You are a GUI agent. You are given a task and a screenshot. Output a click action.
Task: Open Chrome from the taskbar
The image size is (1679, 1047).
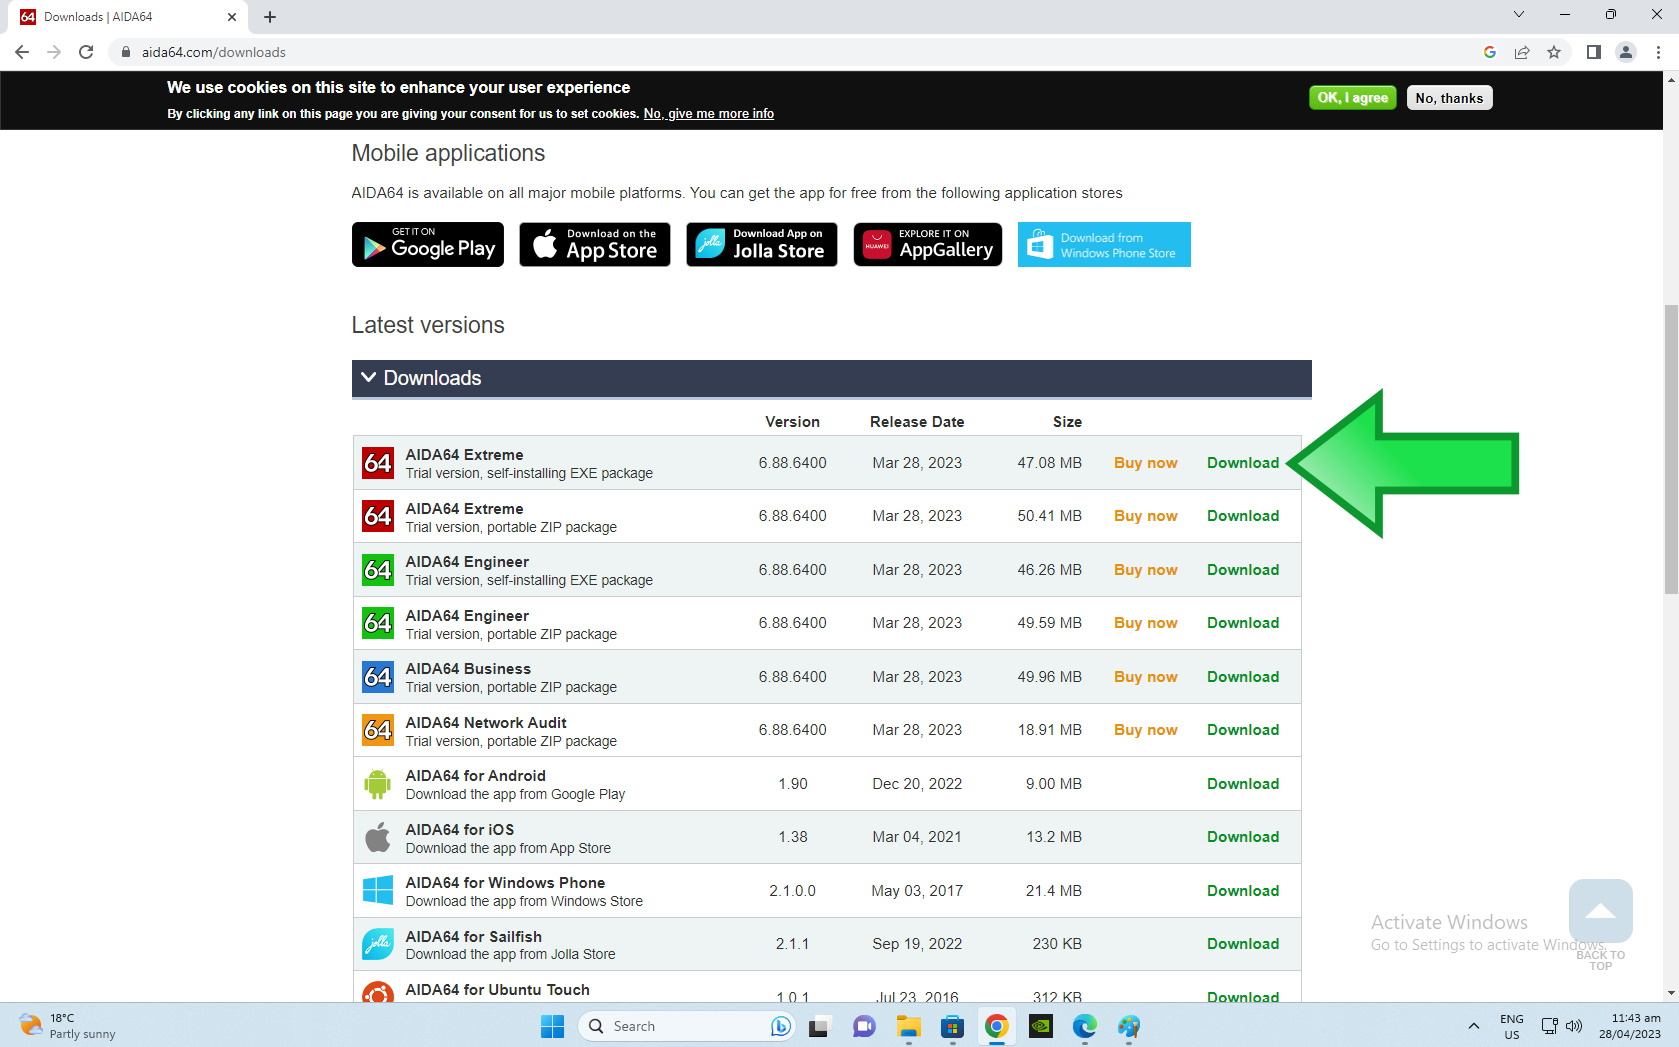pos(996,1026)
